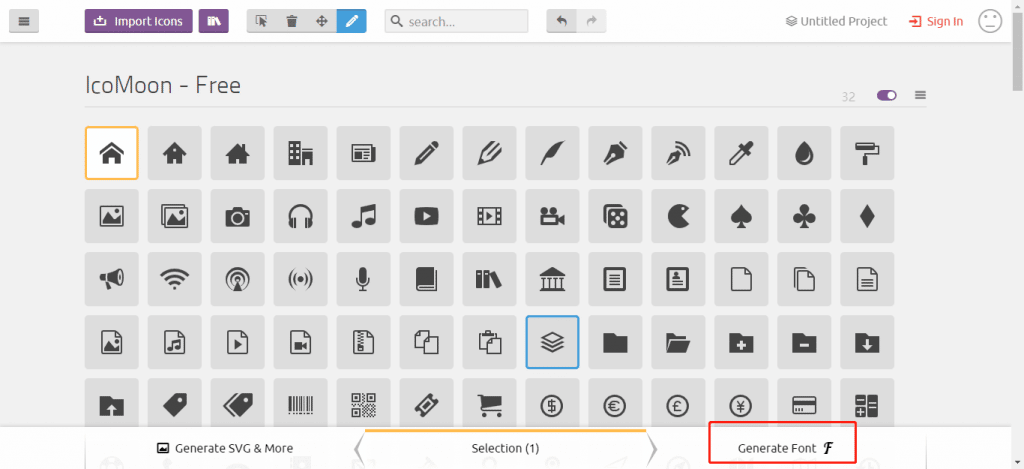The image size is (1024, 469).
Task: Select the folder download icon
Action: (867, 342)
